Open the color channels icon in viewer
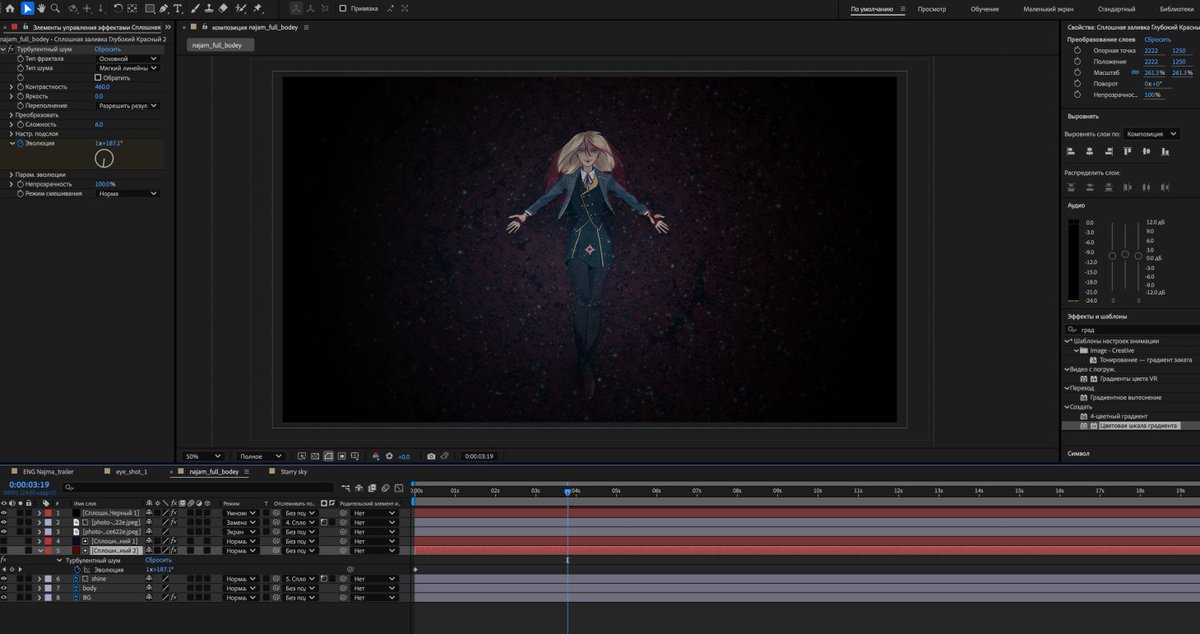The height and width of the screenshot is (634, 1200). pos(376,456)
